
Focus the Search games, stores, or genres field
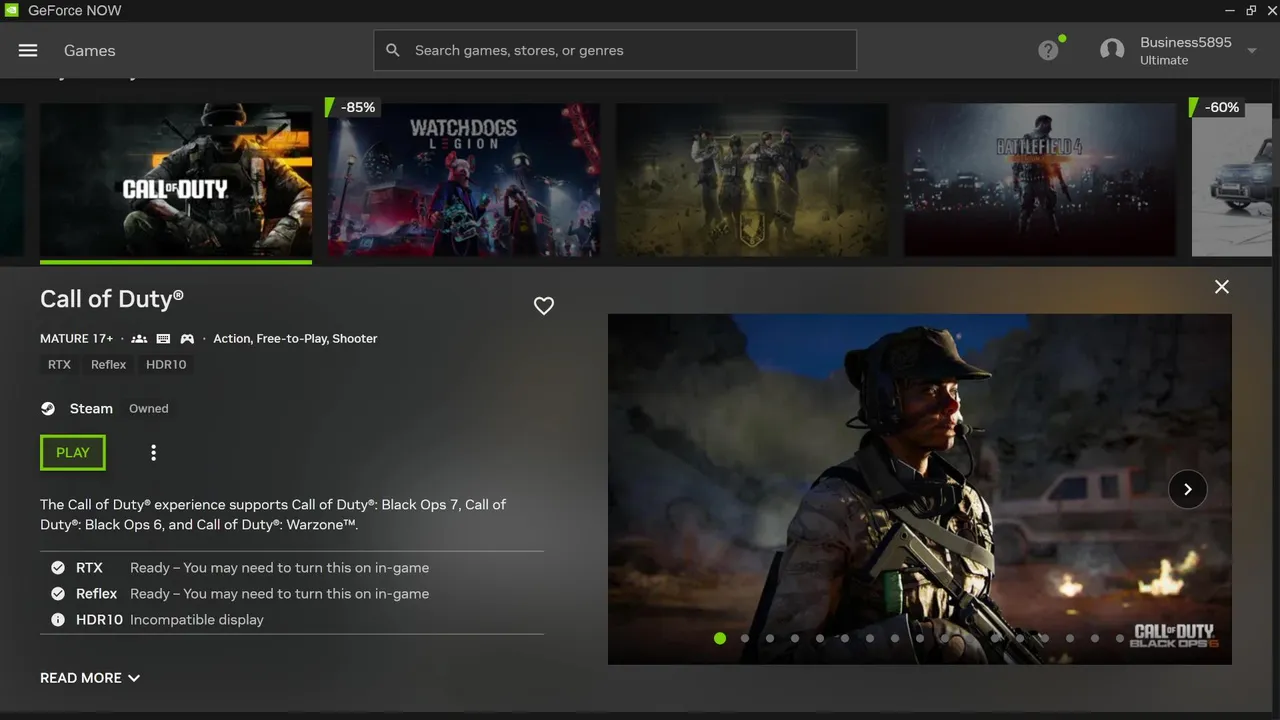pos(615,50)
